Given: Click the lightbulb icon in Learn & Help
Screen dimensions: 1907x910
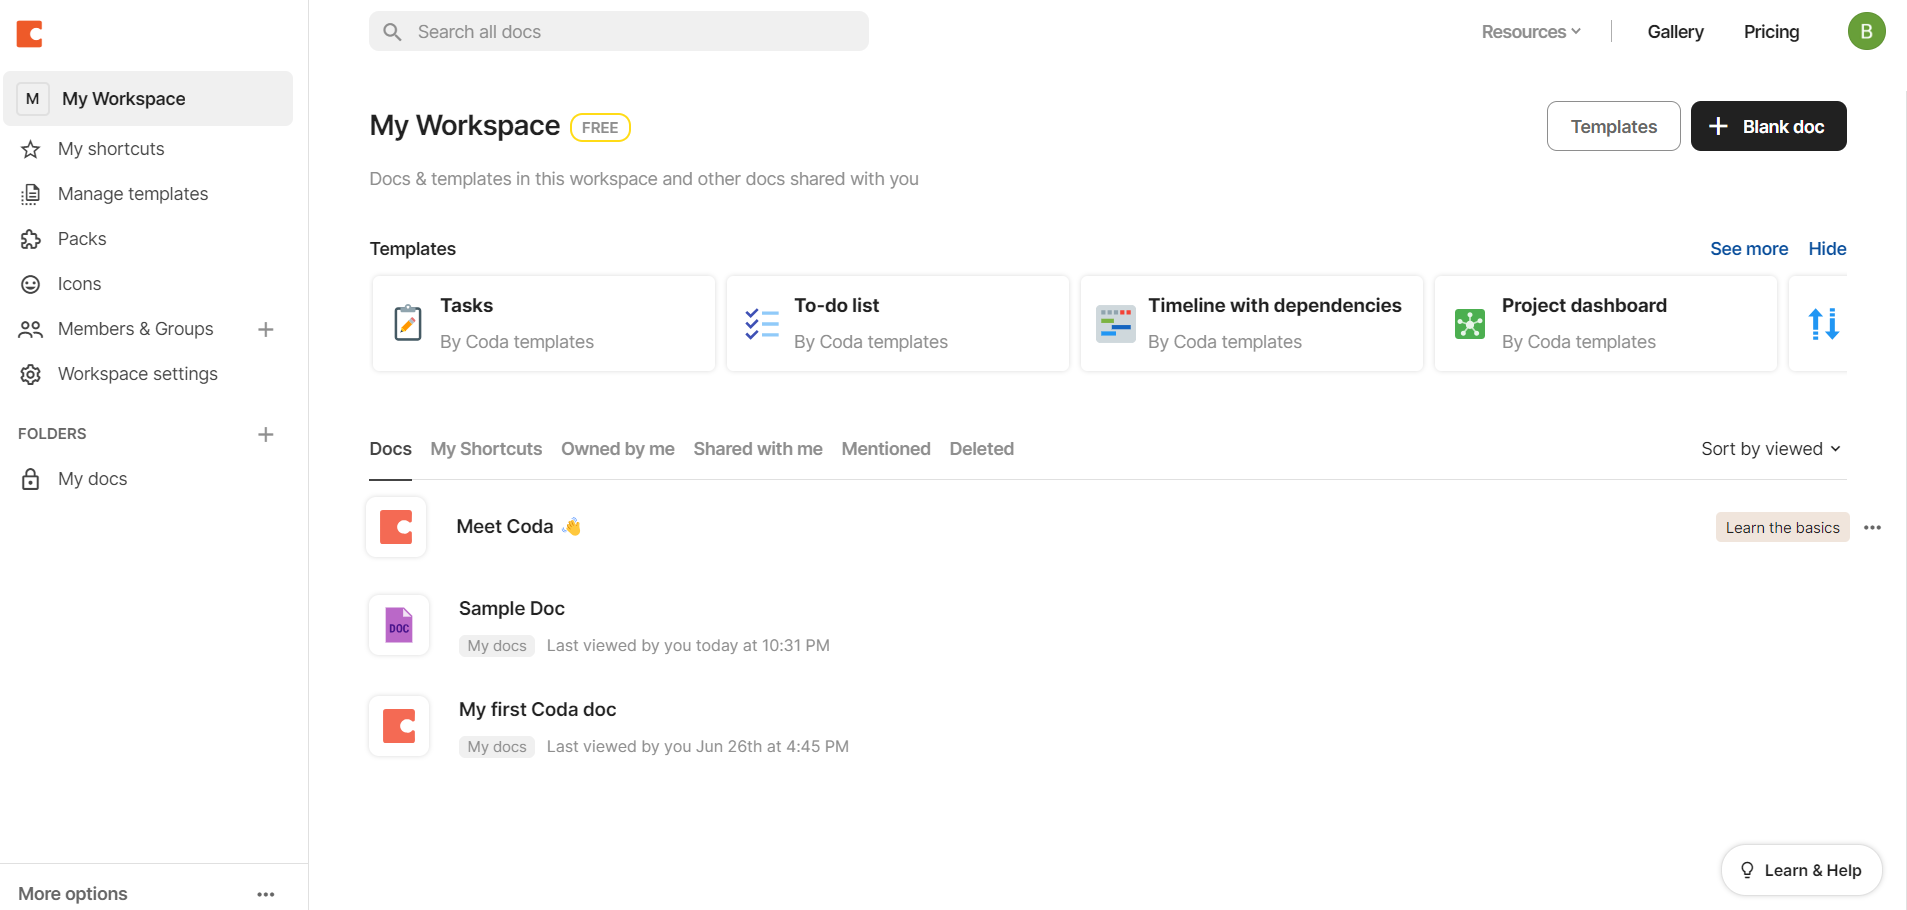Looking at the screenshot, I should click(x=1747, y=870).
